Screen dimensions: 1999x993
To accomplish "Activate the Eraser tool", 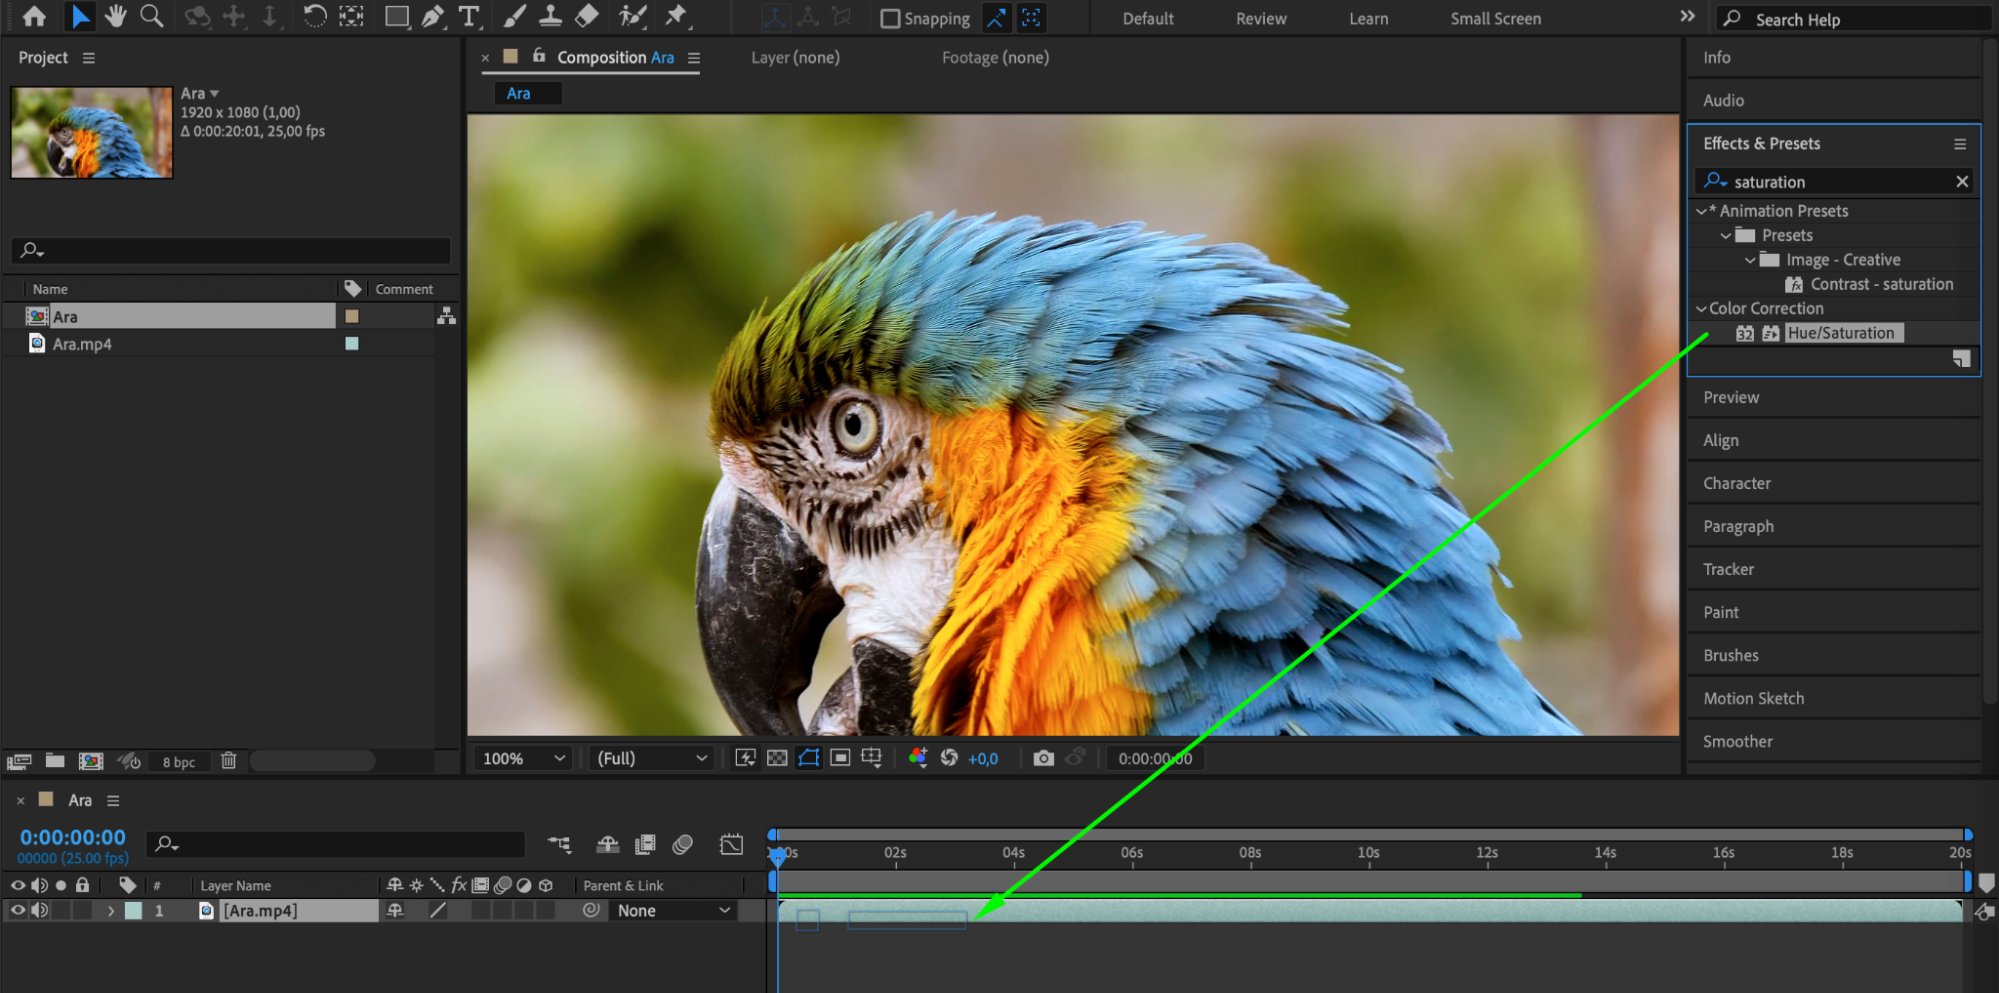I will tap(587, 16).
